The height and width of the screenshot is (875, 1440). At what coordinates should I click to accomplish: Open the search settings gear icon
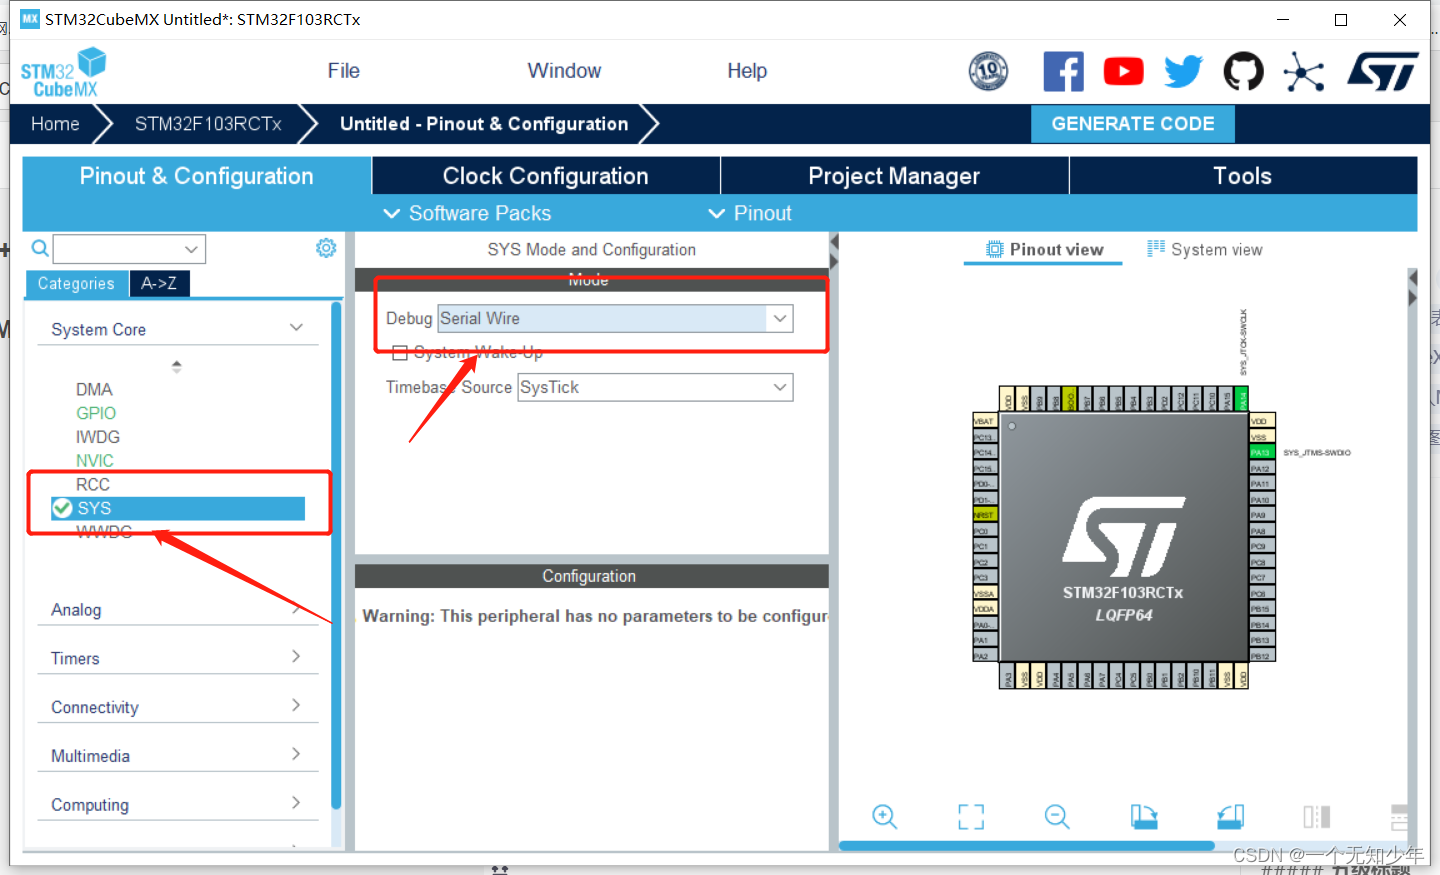click(325, 248)
